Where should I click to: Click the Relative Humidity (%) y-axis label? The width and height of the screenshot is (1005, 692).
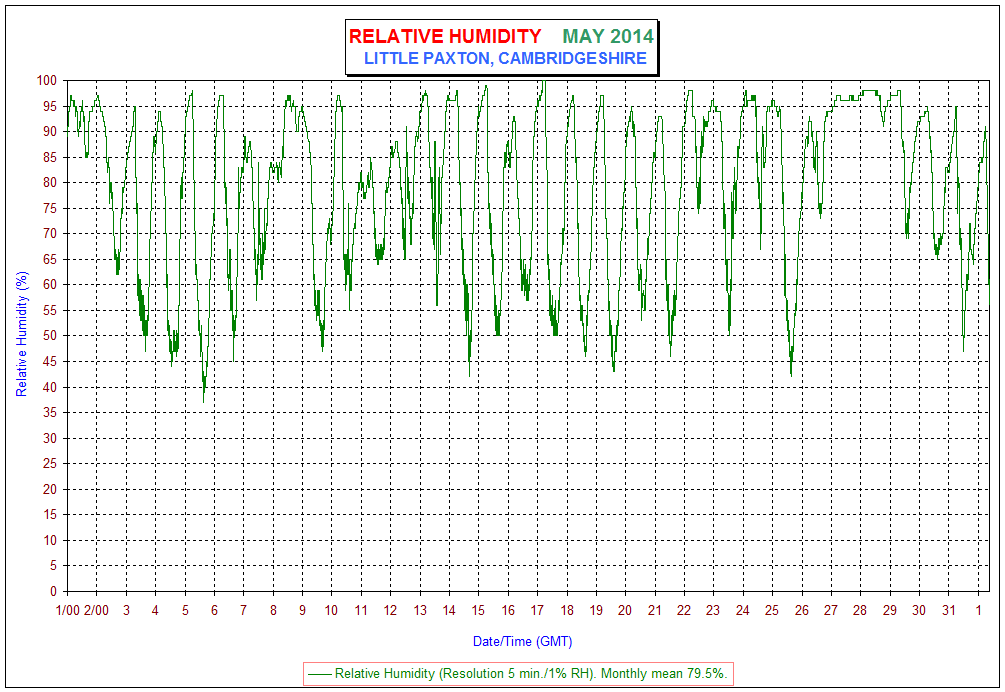(22, 334)
